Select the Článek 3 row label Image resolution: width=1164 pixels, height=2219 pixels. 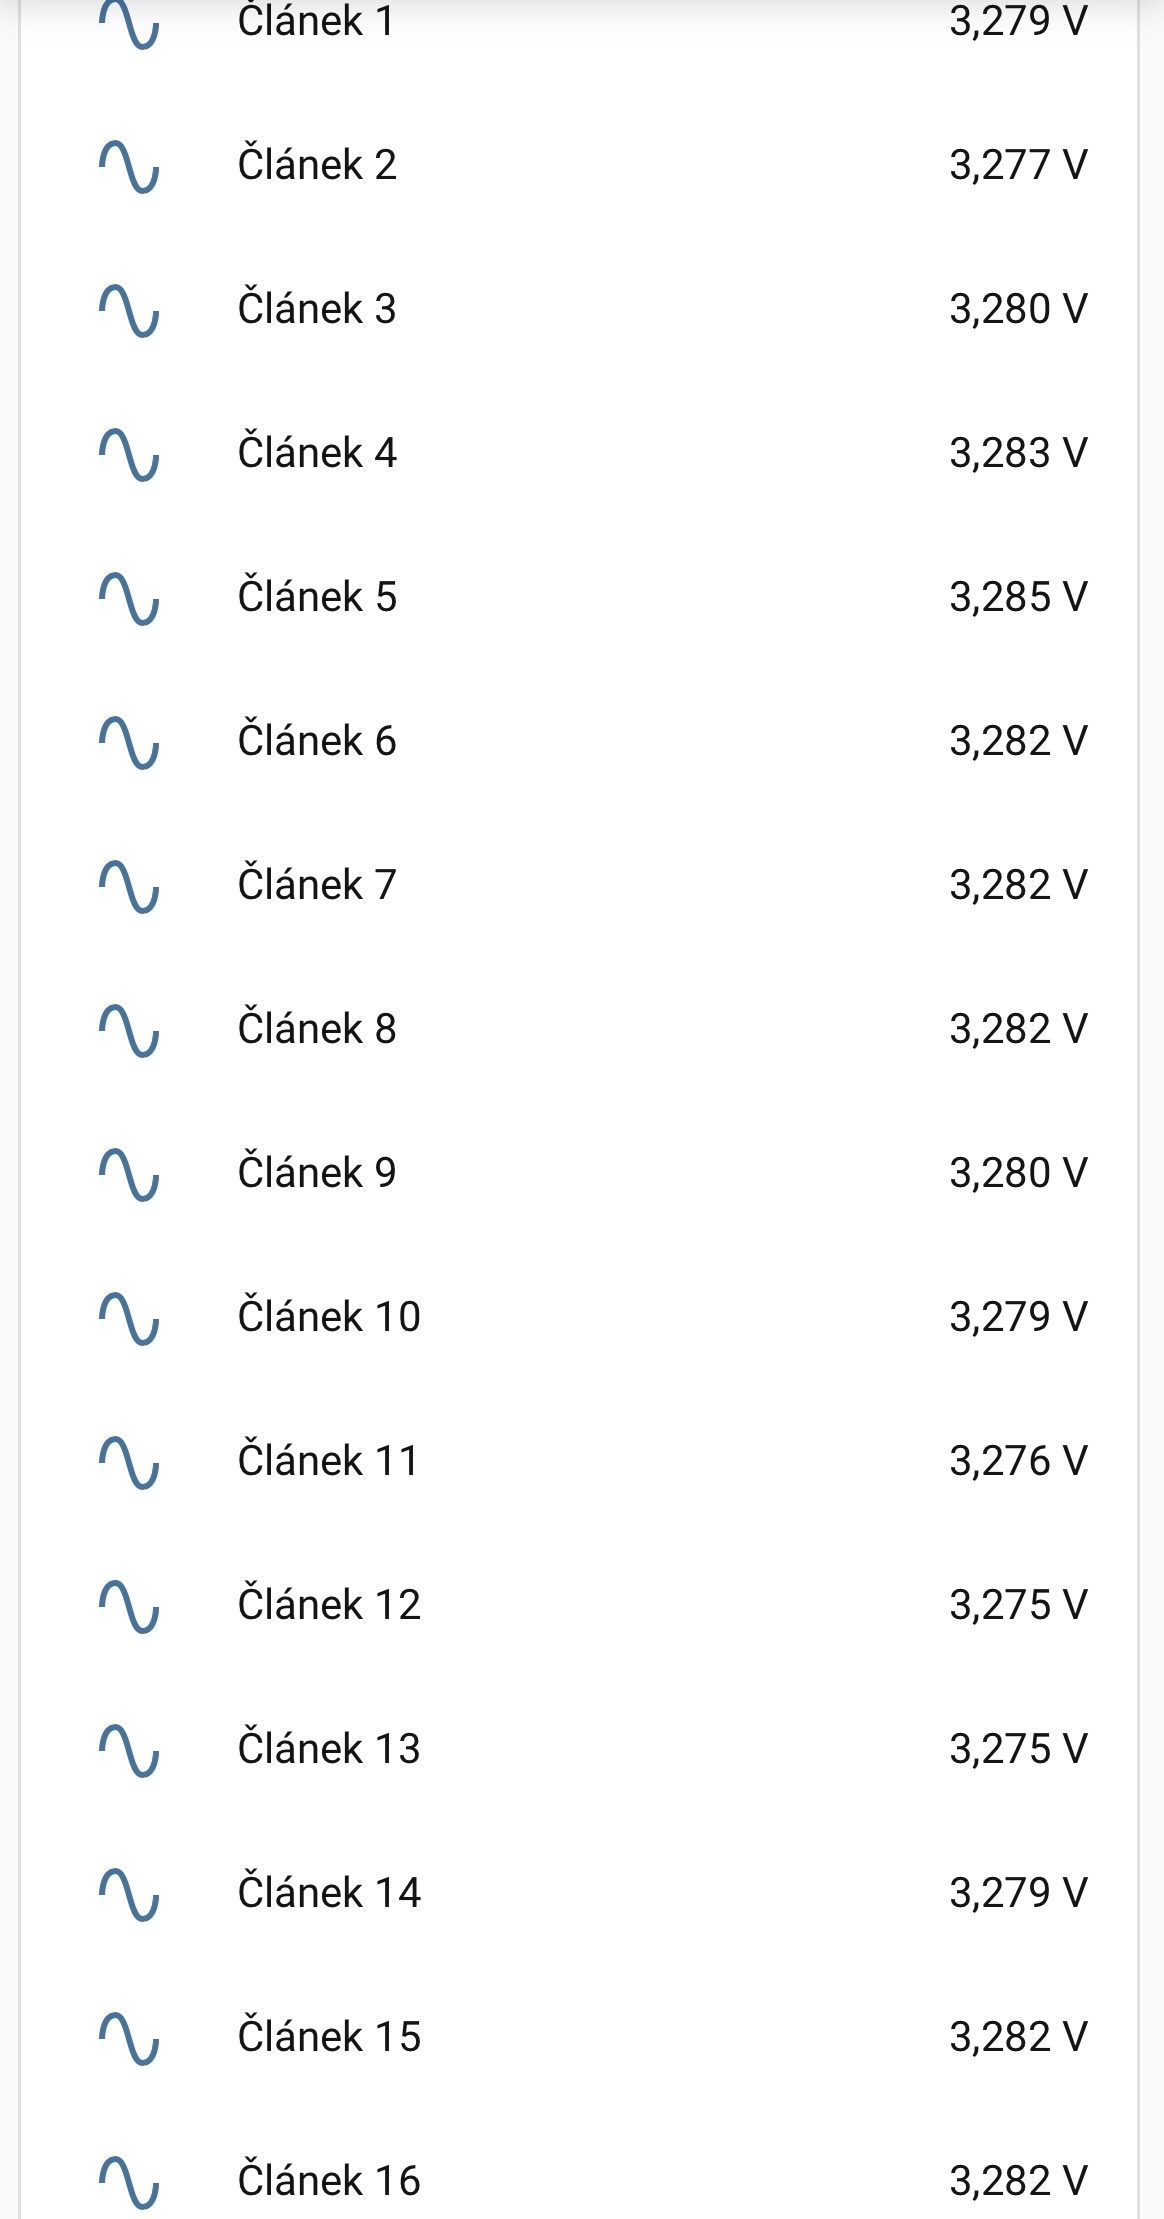[317, 309]
